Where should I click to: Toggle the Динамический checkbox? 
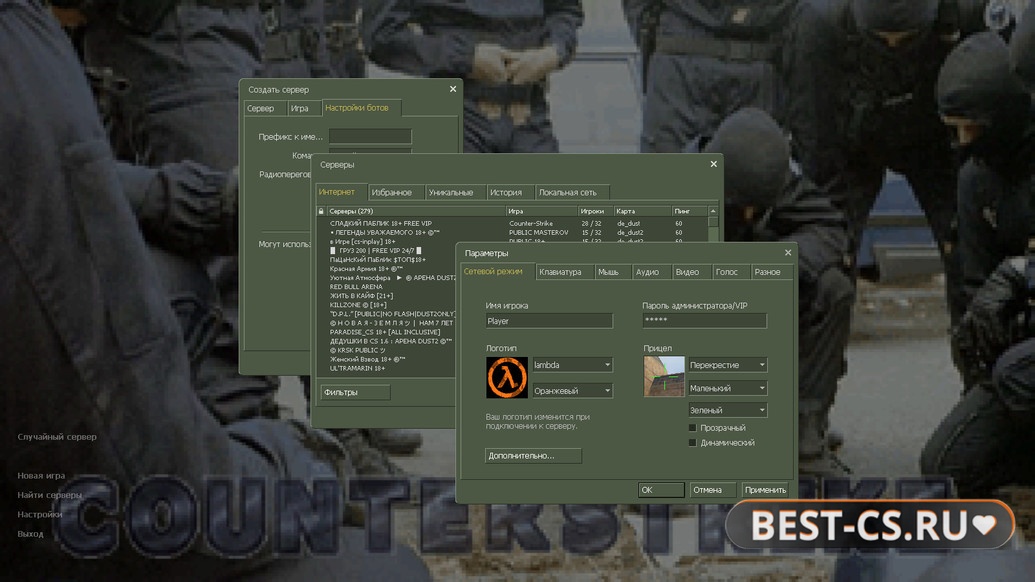(x=692, y=443)
